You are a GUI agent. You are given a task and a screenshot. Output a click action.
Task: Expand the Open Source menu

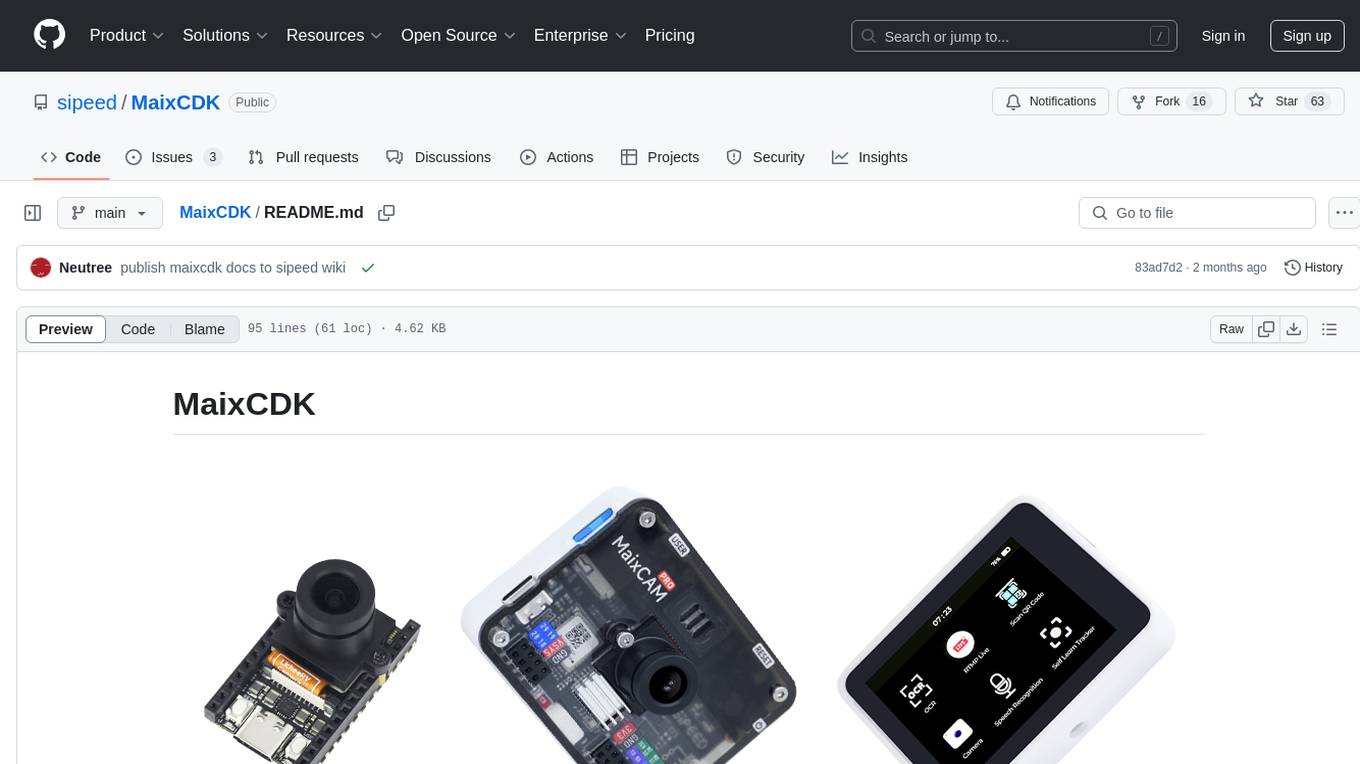coord(458,35)
